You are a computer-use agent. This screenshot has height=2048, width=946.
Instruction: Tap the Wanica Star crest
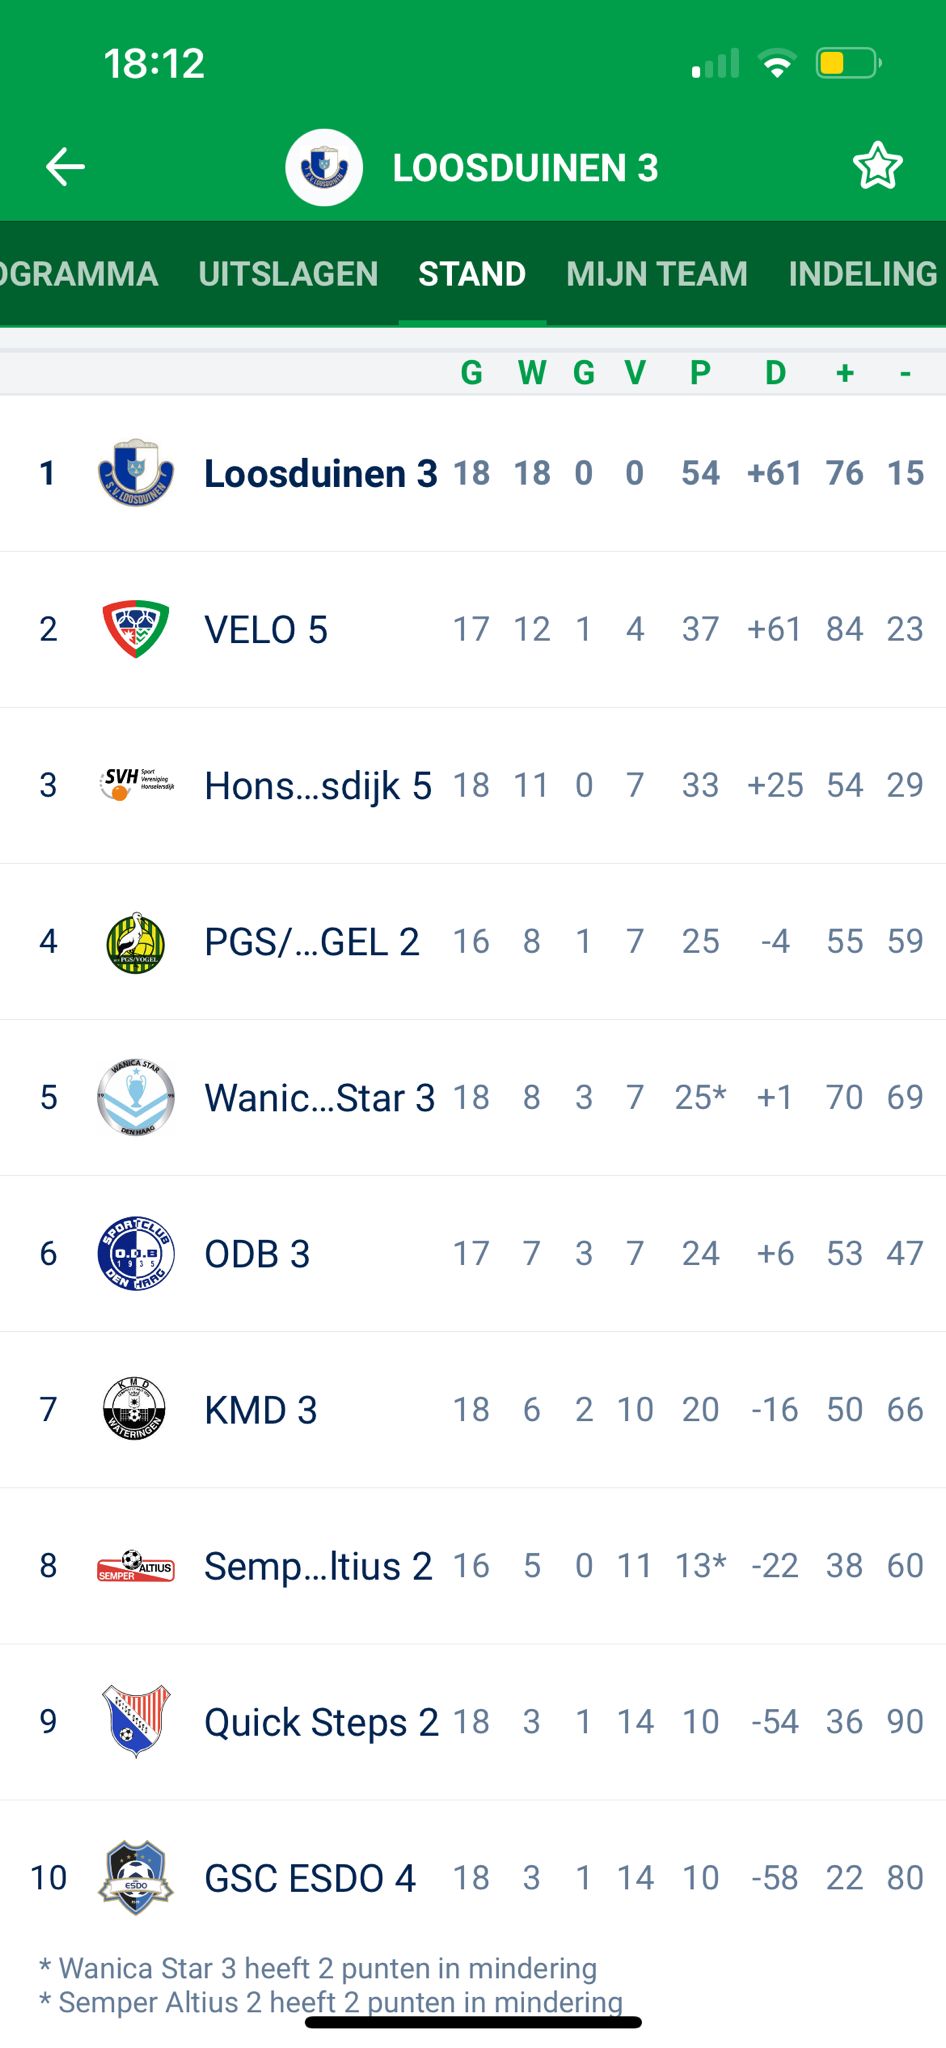[x=136, y=1097]
